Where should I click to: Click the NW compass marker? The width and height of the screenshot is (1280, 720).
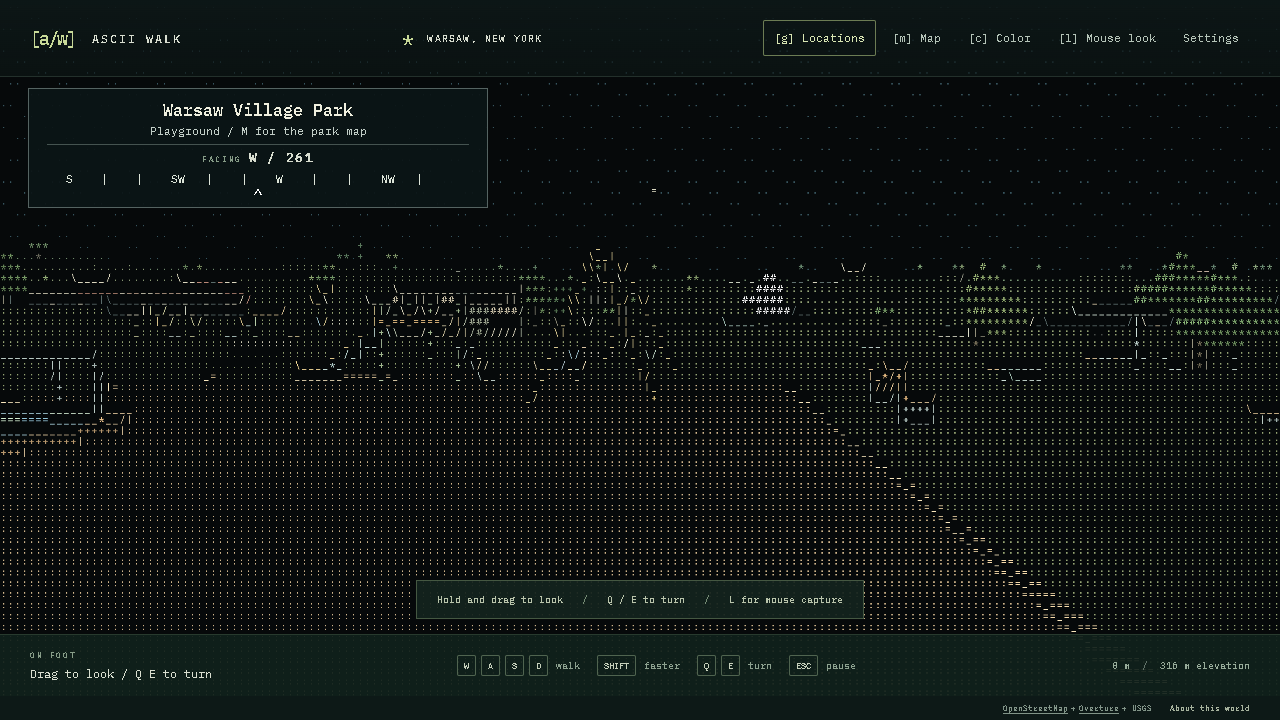388,180
